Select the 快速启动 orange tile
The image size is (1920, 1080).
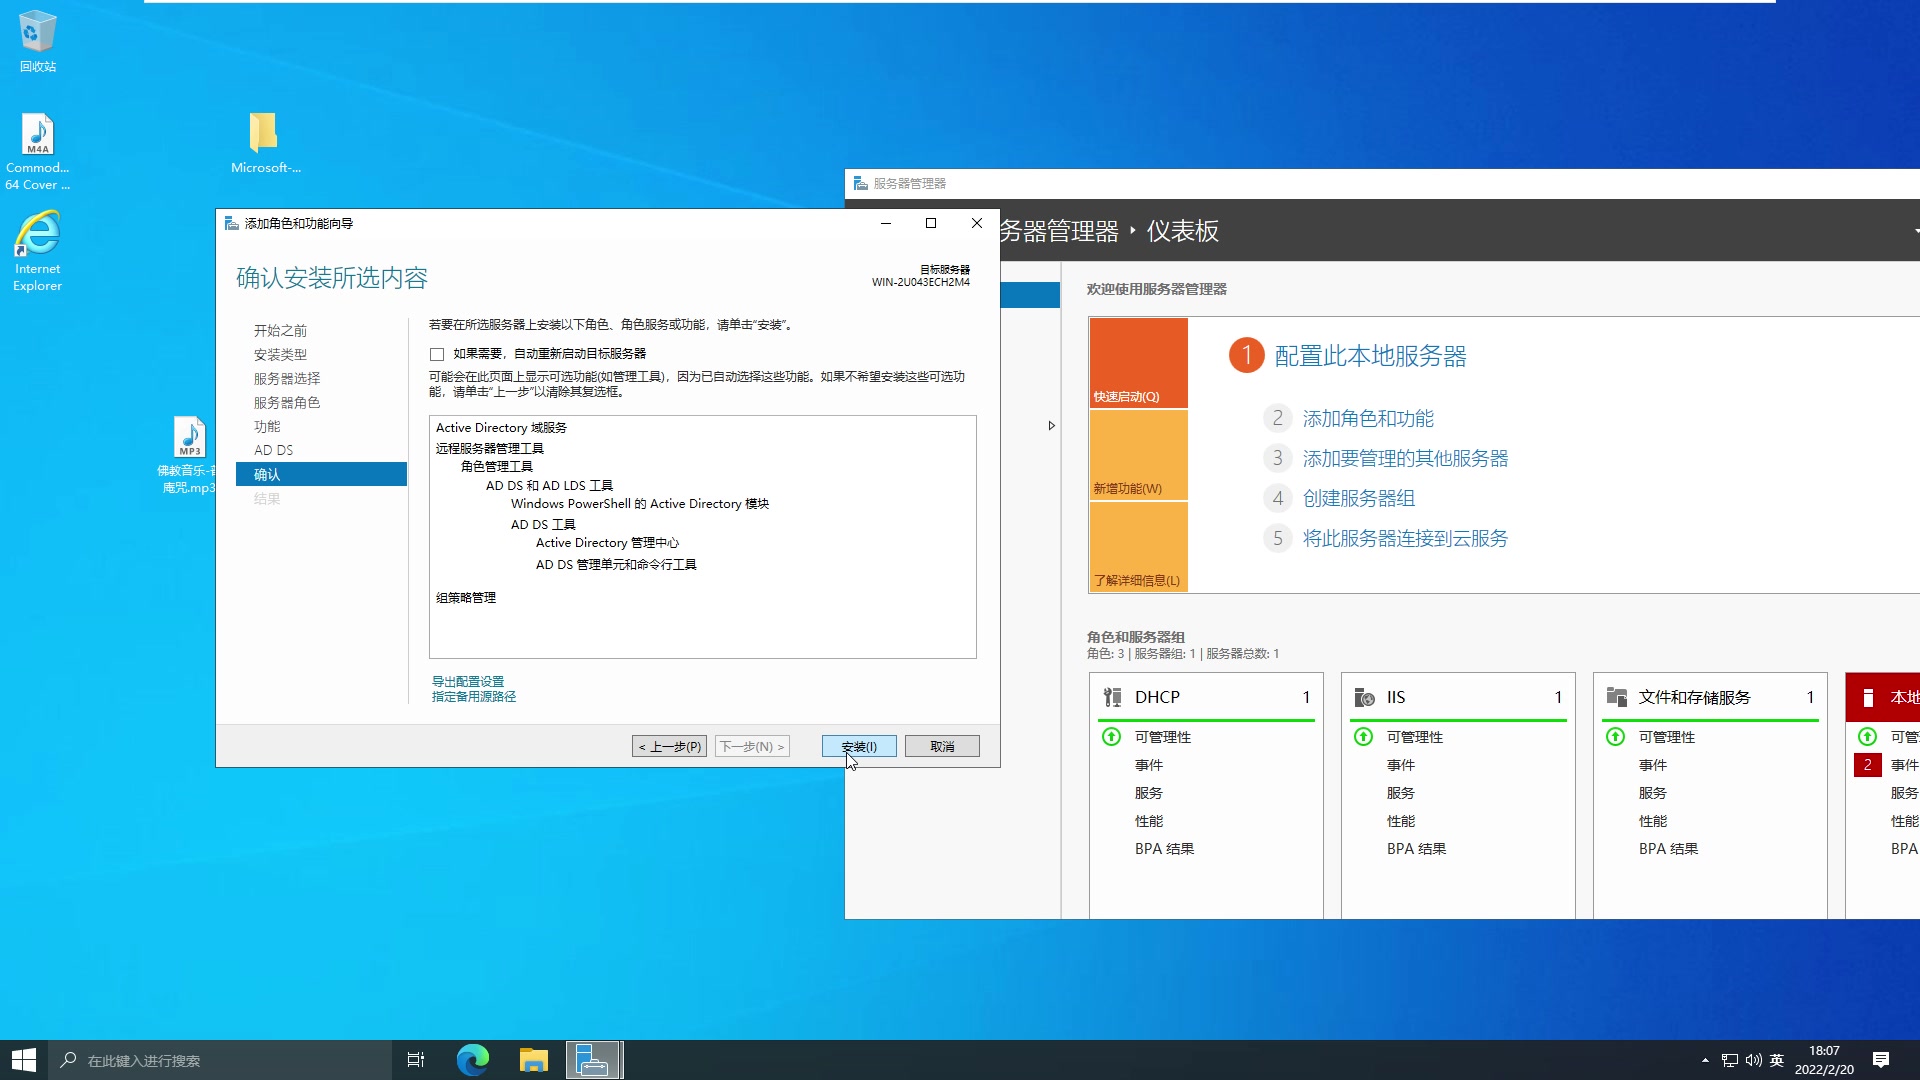(x=1138, y=363)
